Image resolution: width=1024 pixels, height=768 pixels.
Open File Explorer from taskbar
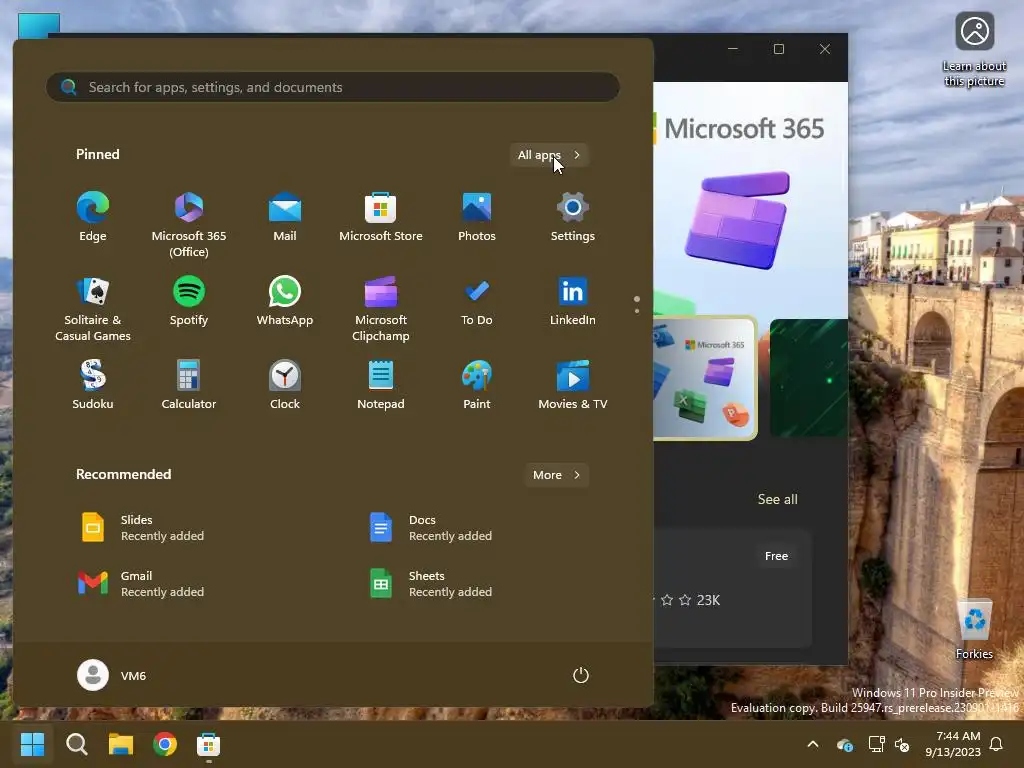point(121,744)
